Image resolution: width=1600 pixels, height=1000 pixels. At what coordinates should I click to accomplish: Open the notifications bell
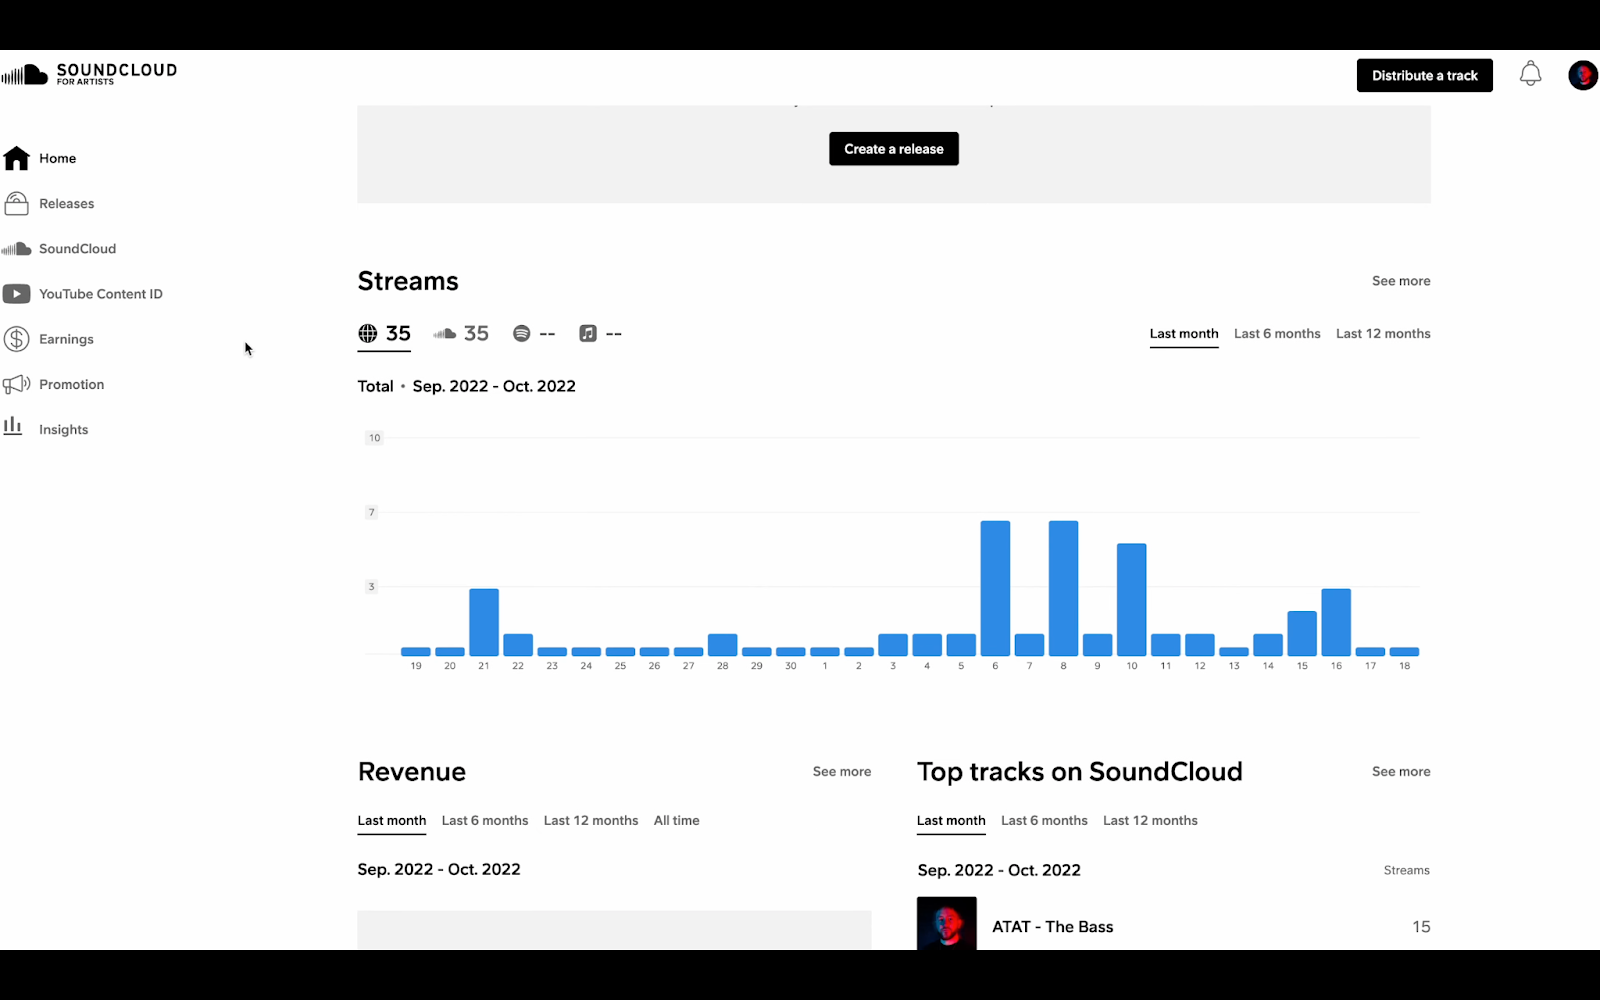[x=1530, y=74]
